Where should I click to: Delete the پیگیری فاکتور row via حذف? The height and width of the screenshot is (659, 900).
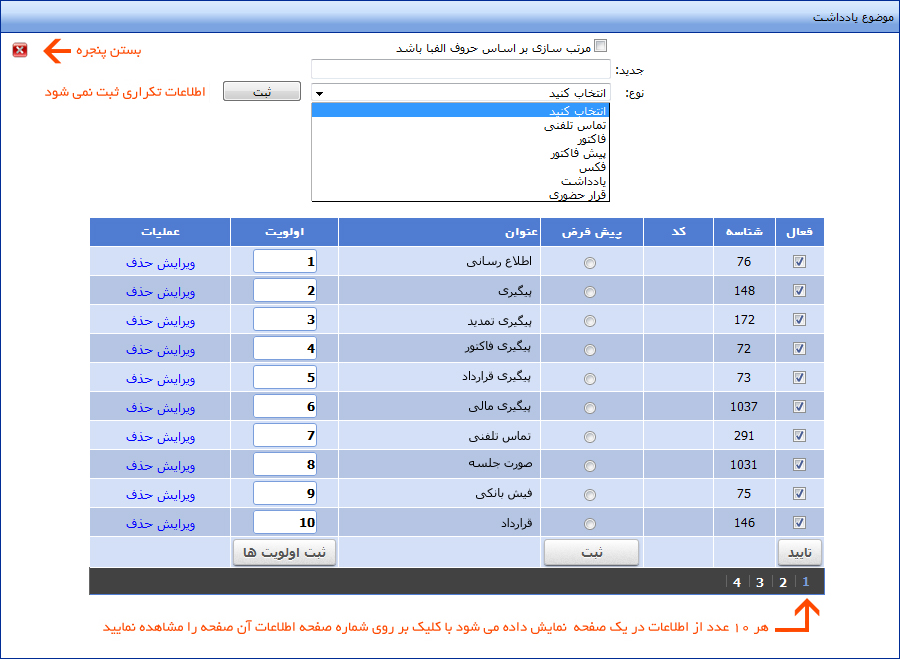pyautogui.click(x=139, y=350)
